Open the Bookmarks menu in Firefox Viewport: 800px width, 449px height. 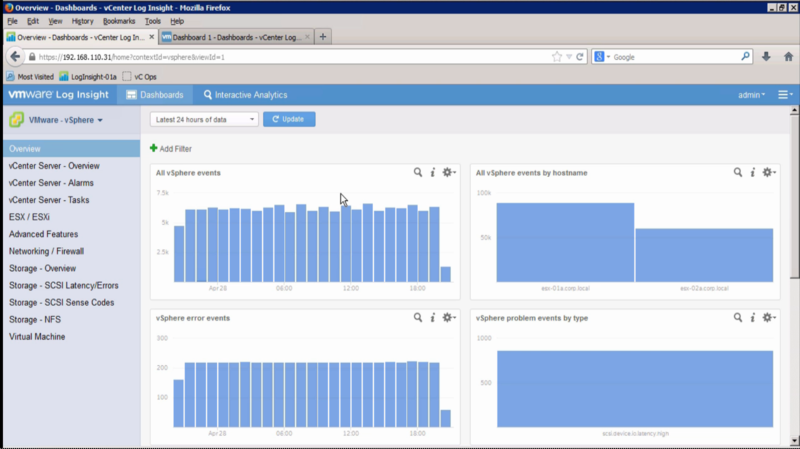(x=118, y=20)
